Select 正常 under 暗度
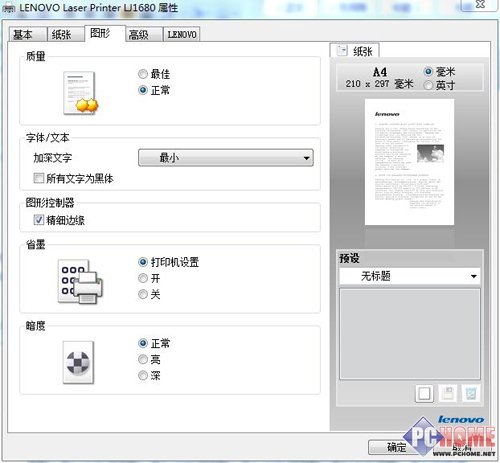Image resolution: width=500 pixels, height=463 pixels. coord(143,343)
